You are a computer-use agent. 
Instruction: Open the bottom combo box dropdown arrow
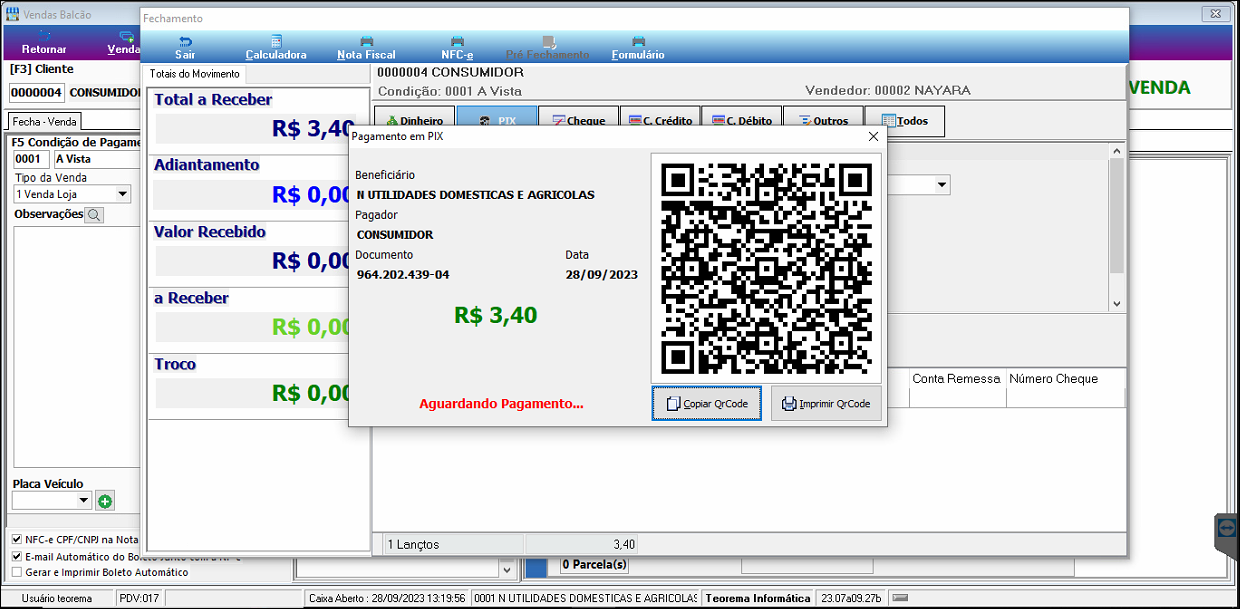[505, 568]
